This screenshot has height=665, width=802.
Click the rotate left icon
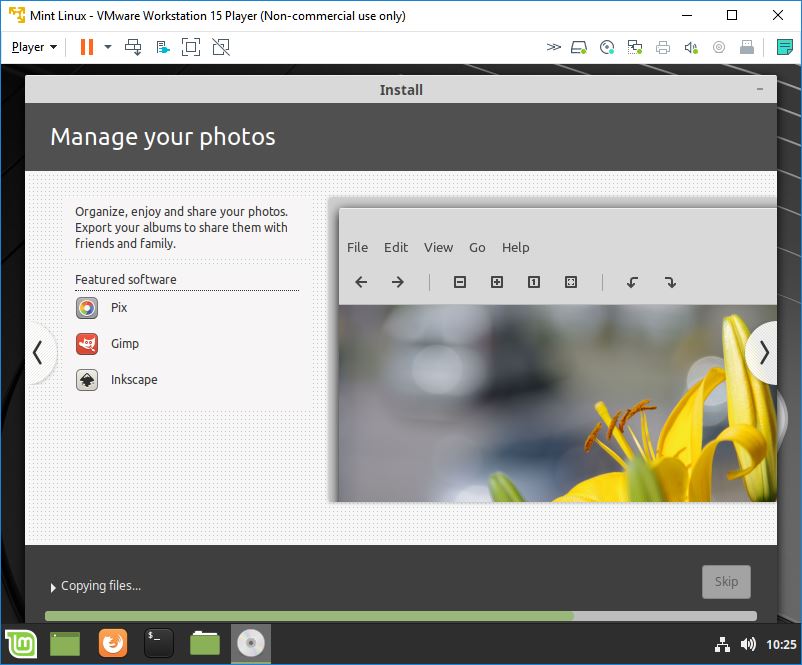tap(632, 282)
